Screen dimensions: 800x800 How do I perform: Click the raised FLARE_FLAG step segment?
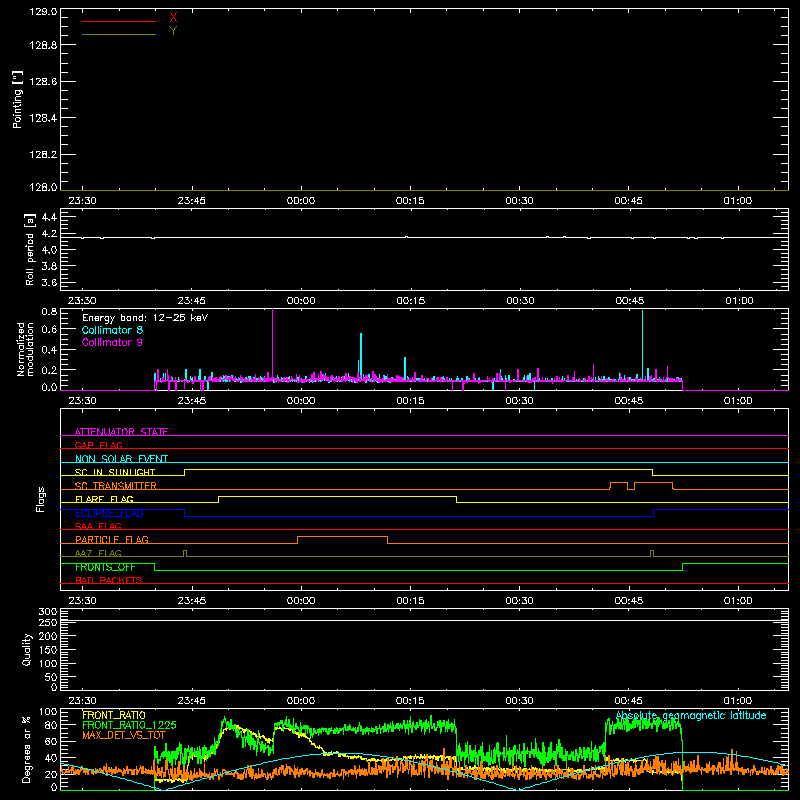[337, 496]
